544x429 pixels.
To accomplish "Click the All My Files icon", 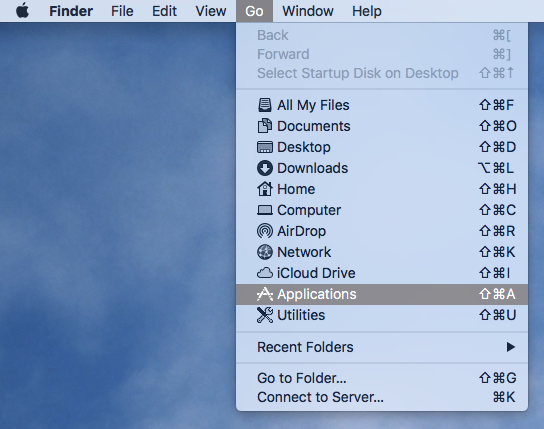I will (x=265, y=105).
